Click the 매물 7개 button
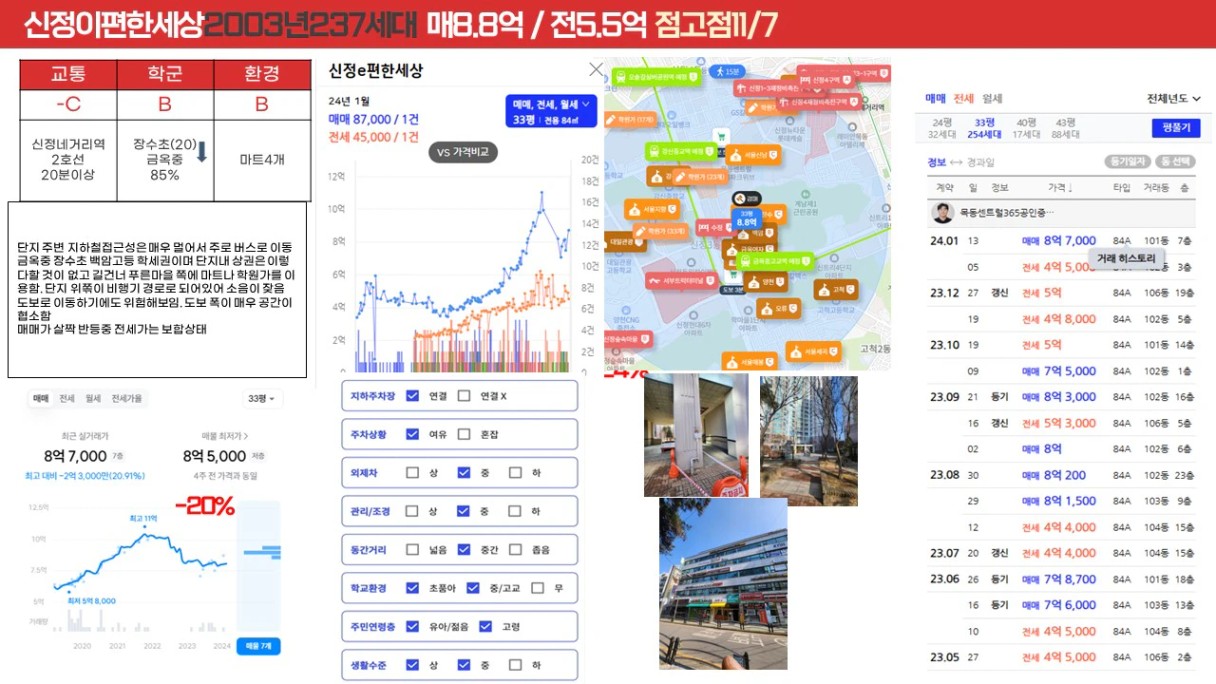 258,646
